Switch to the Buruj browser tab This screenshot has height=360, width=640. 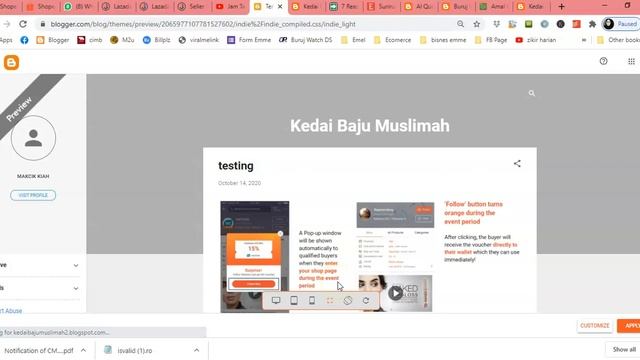(458, 7)
